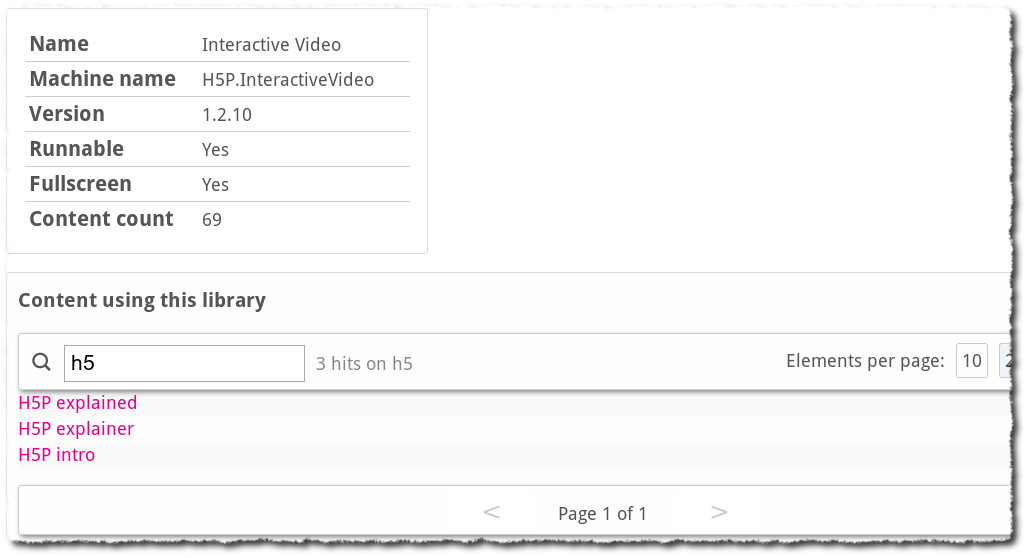Open the H5P explainer content link
Viewport: 1028px width, 558px height.
click(x=76, y=429)
